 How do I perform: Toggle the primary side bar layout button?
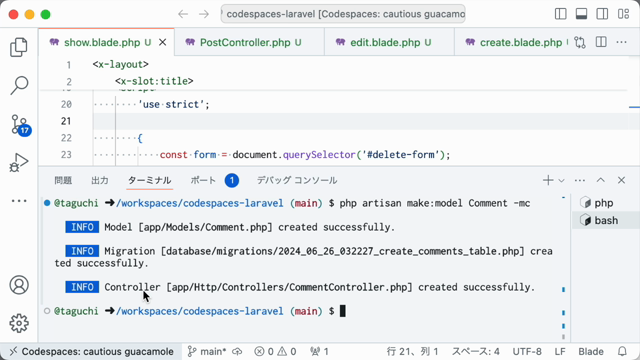coord(561,14)
